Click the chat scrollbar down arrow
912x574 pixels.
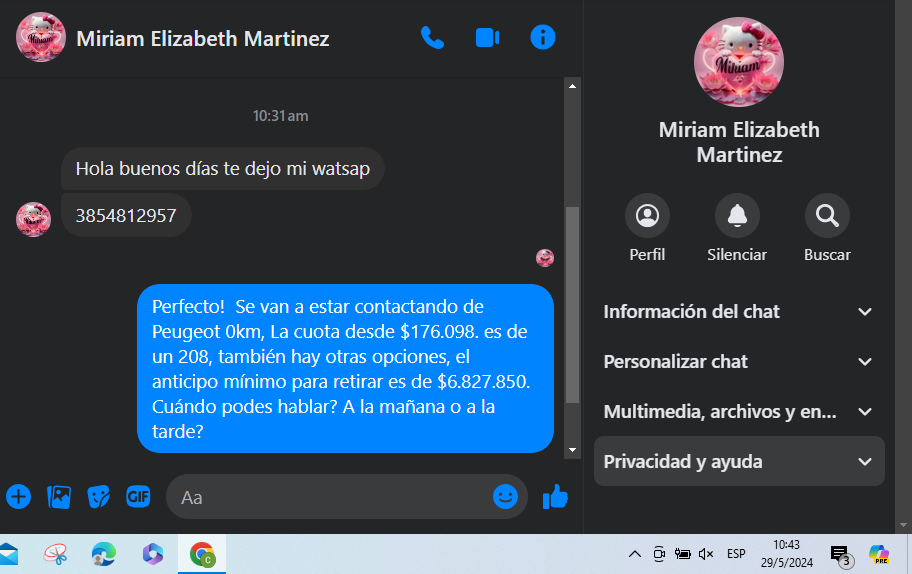click(x=572, y=450)
